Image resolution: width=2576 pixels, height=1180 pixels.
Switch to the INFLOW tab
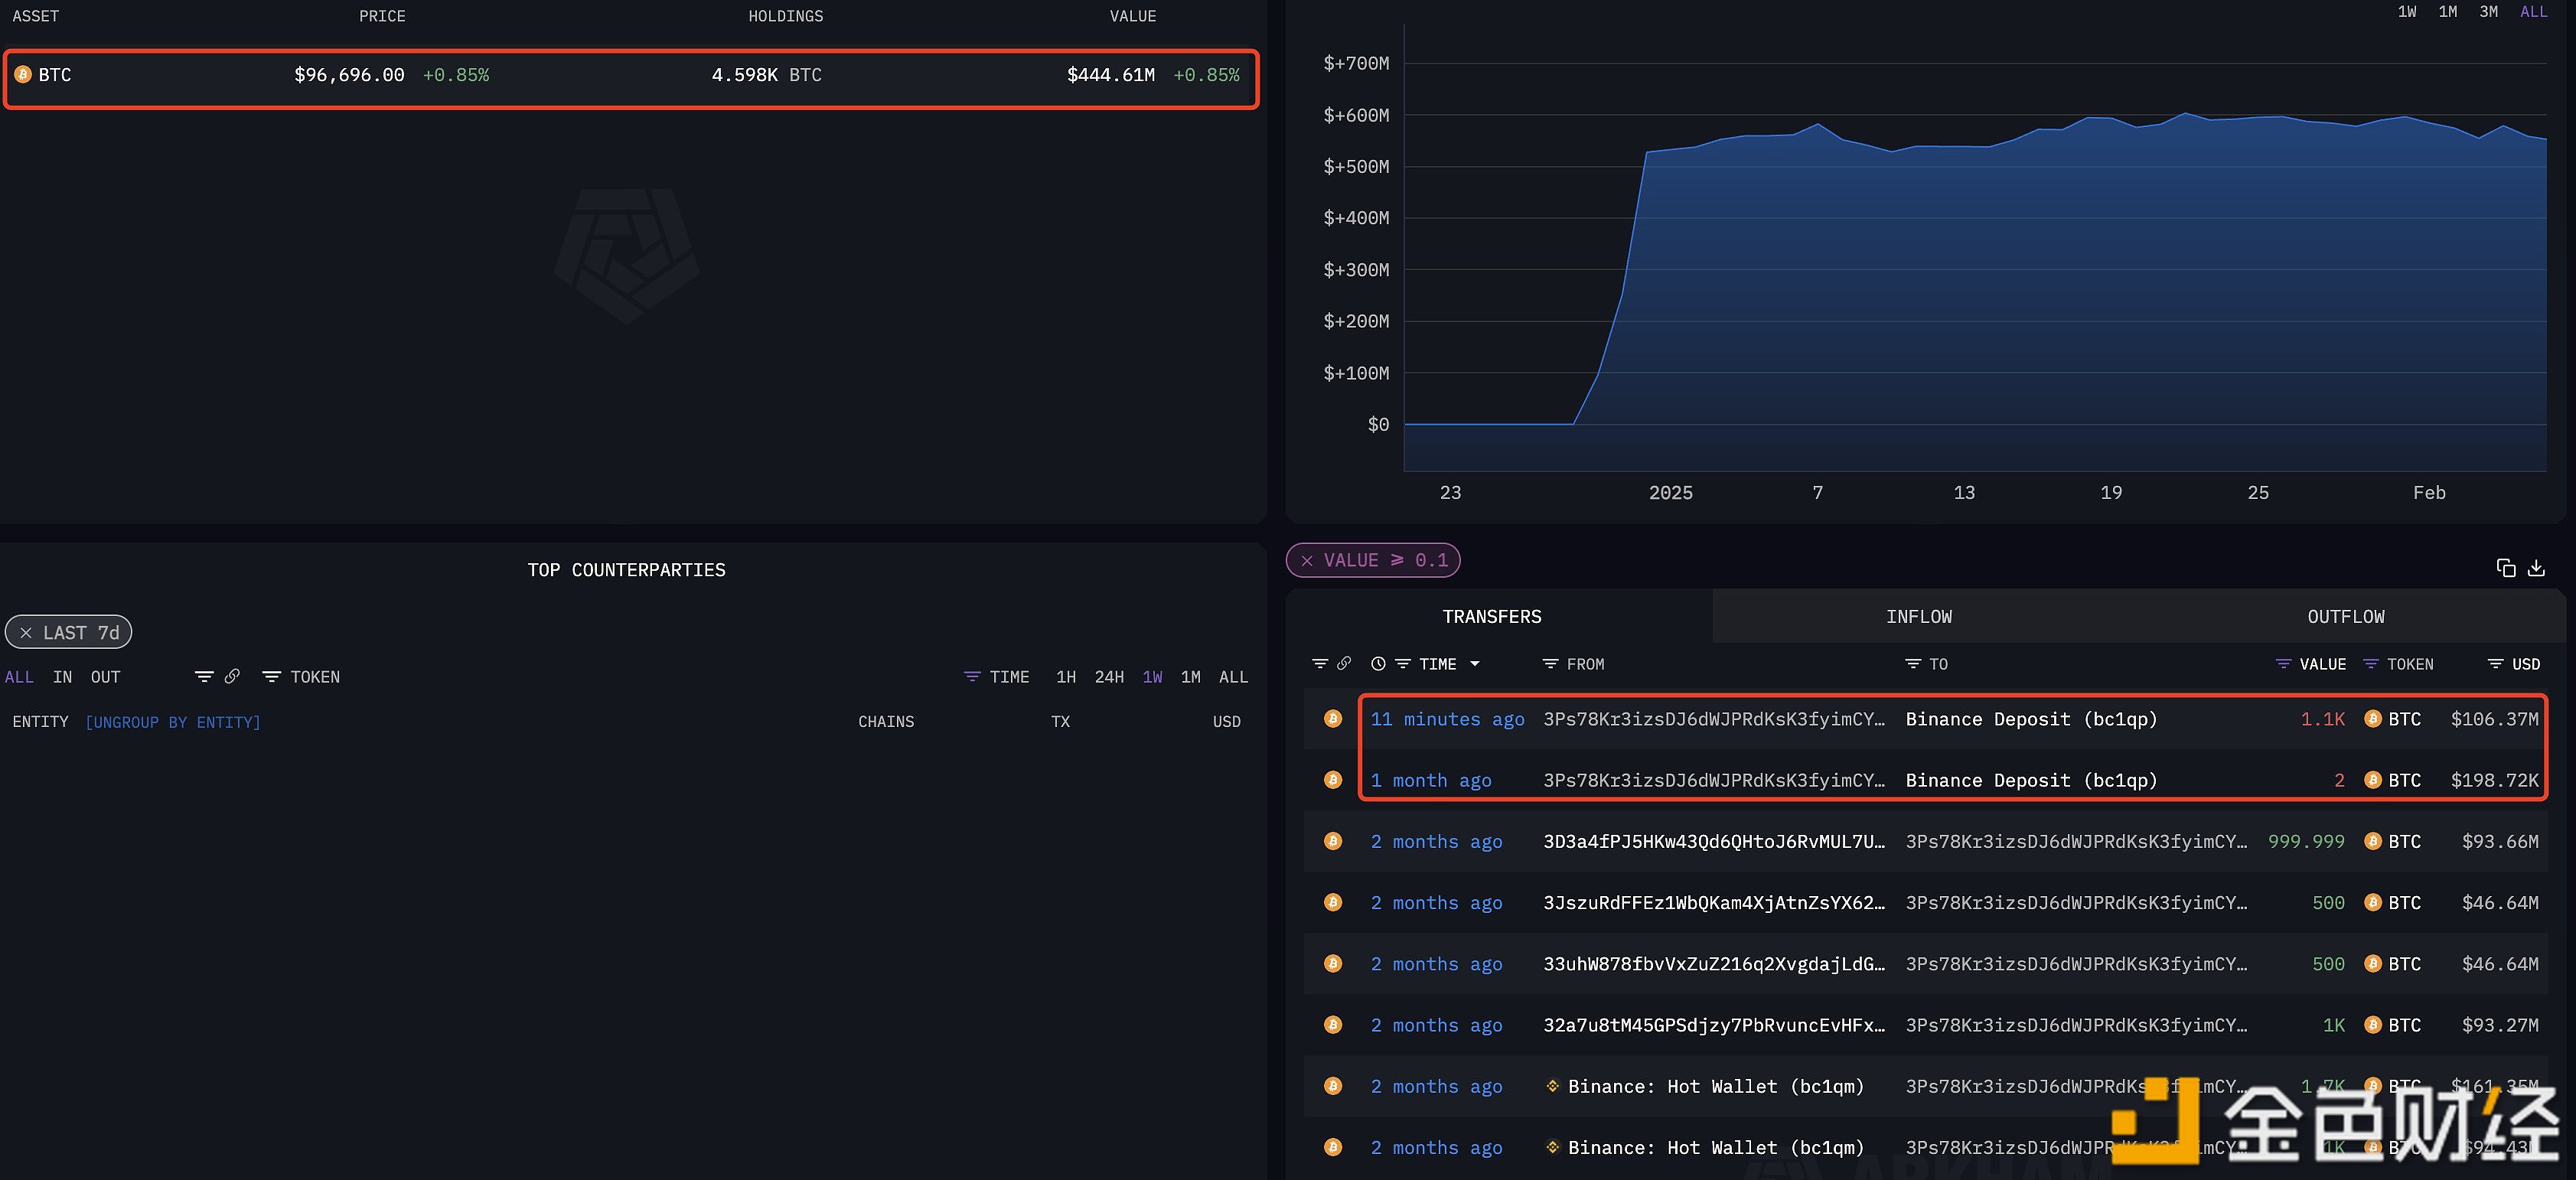click(1918, 617)
